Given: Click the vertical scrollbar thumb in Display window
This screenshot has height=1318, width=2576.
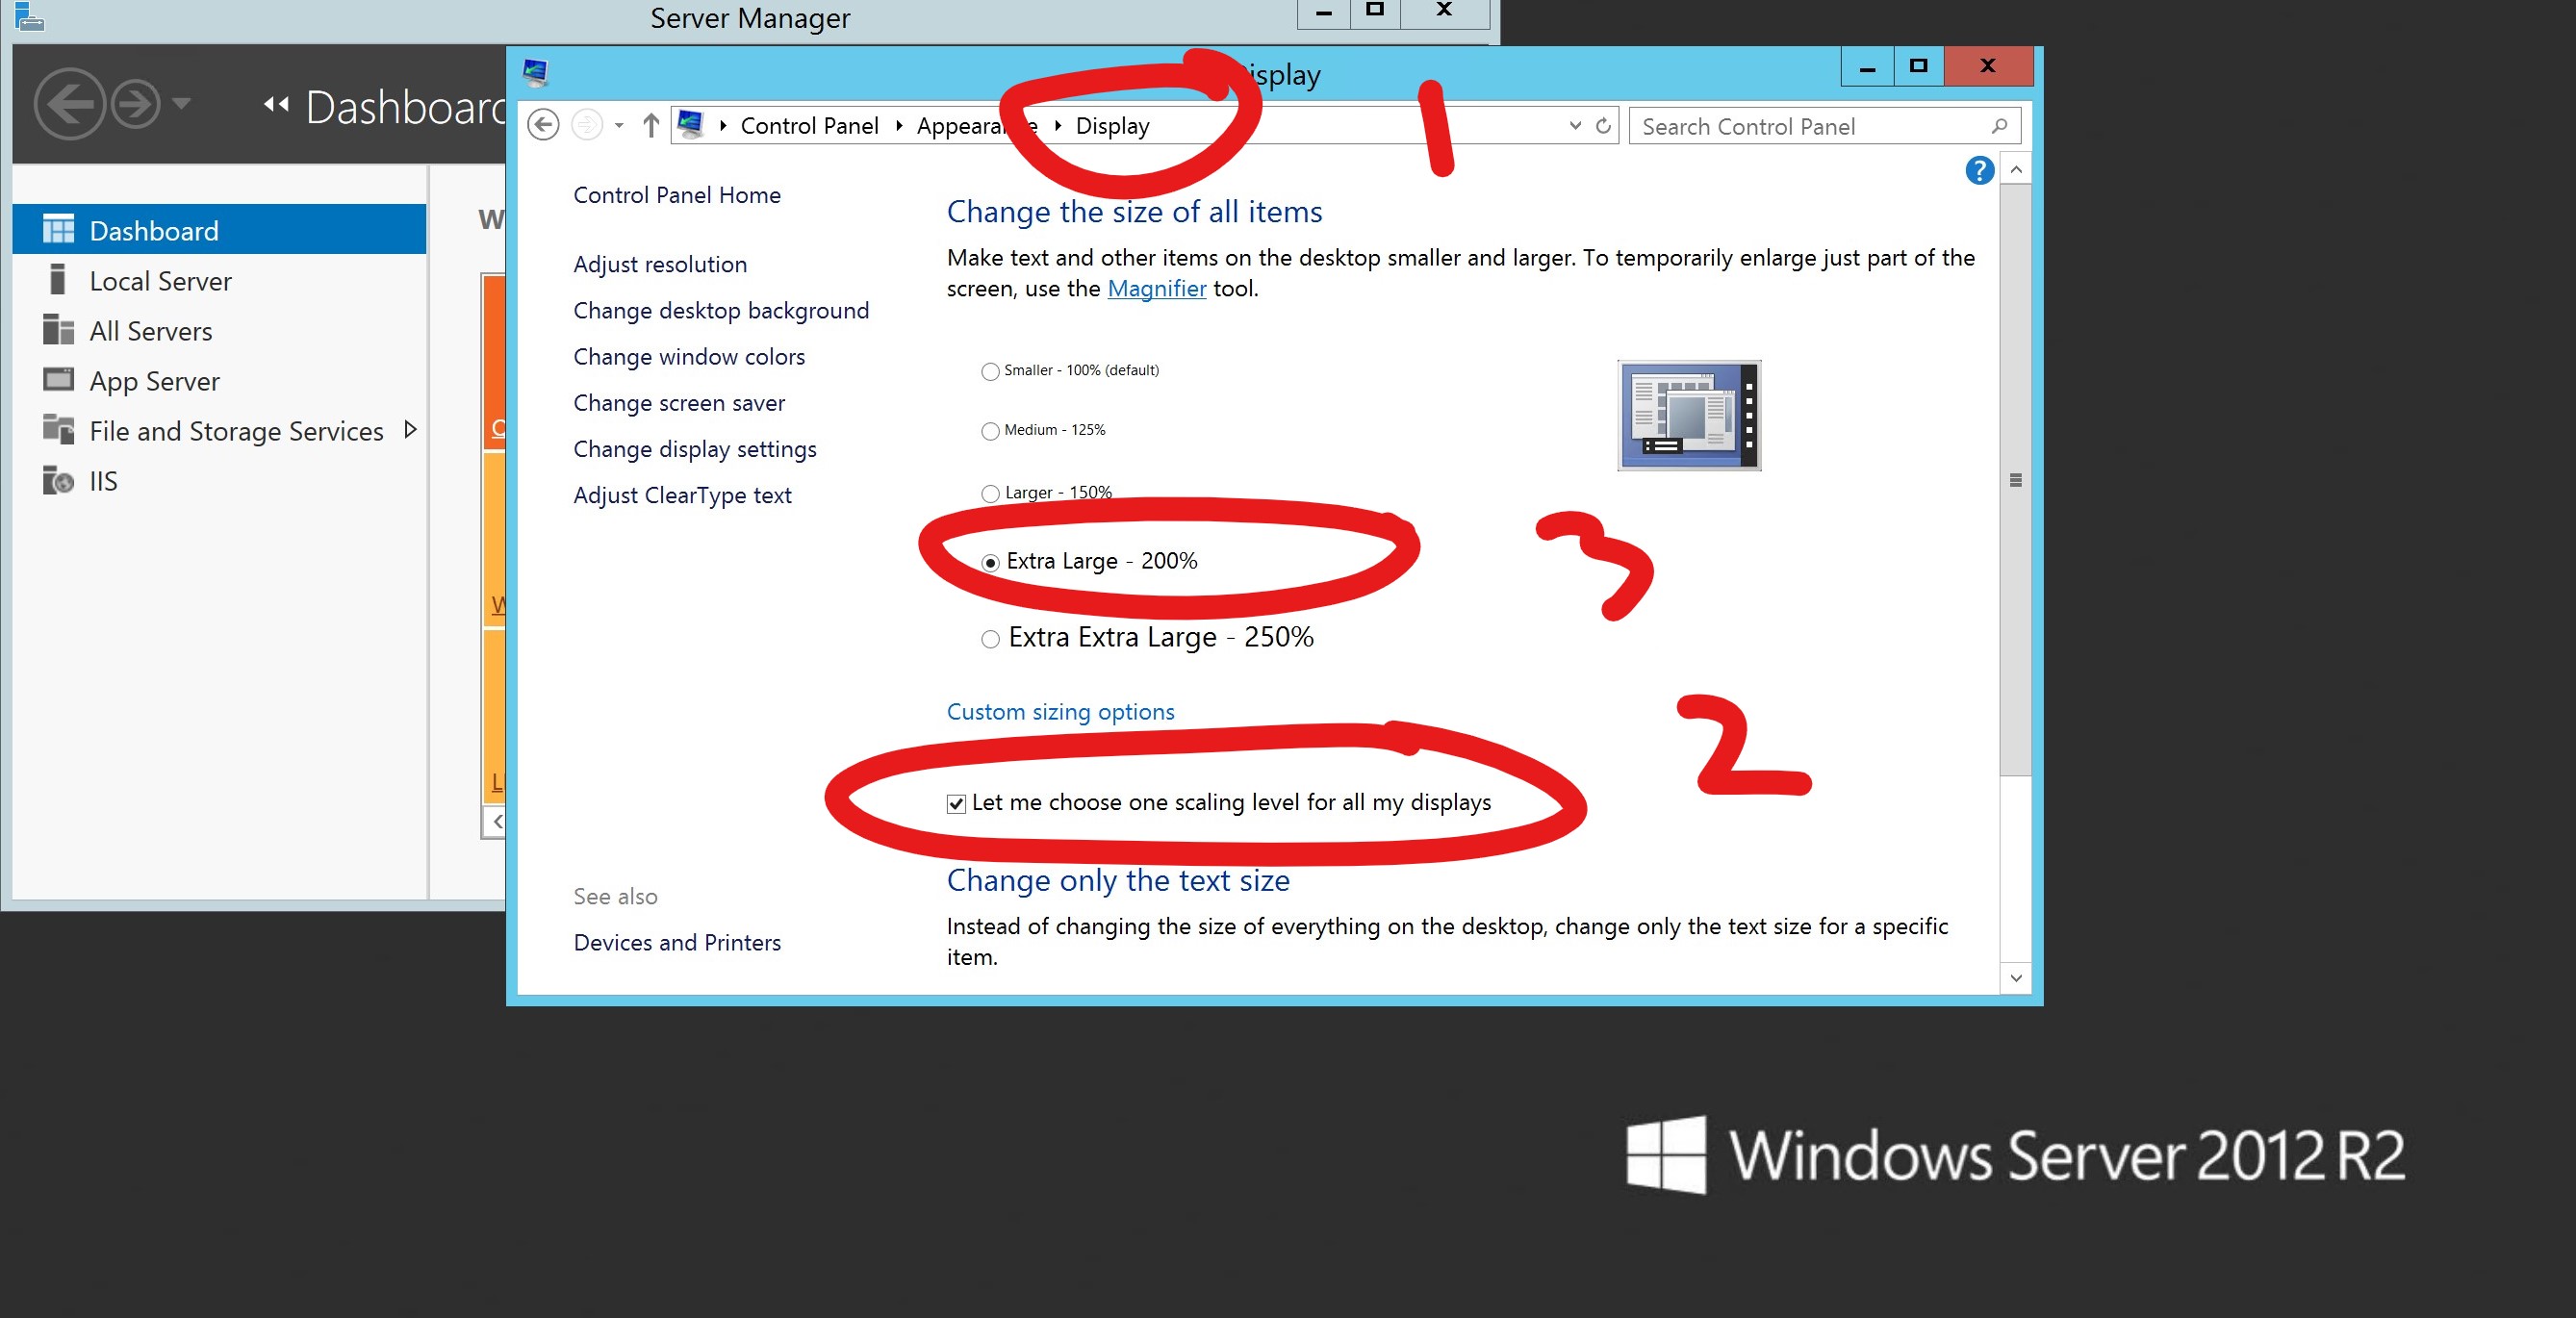Looking at the screenshot, I should 2016,480.
